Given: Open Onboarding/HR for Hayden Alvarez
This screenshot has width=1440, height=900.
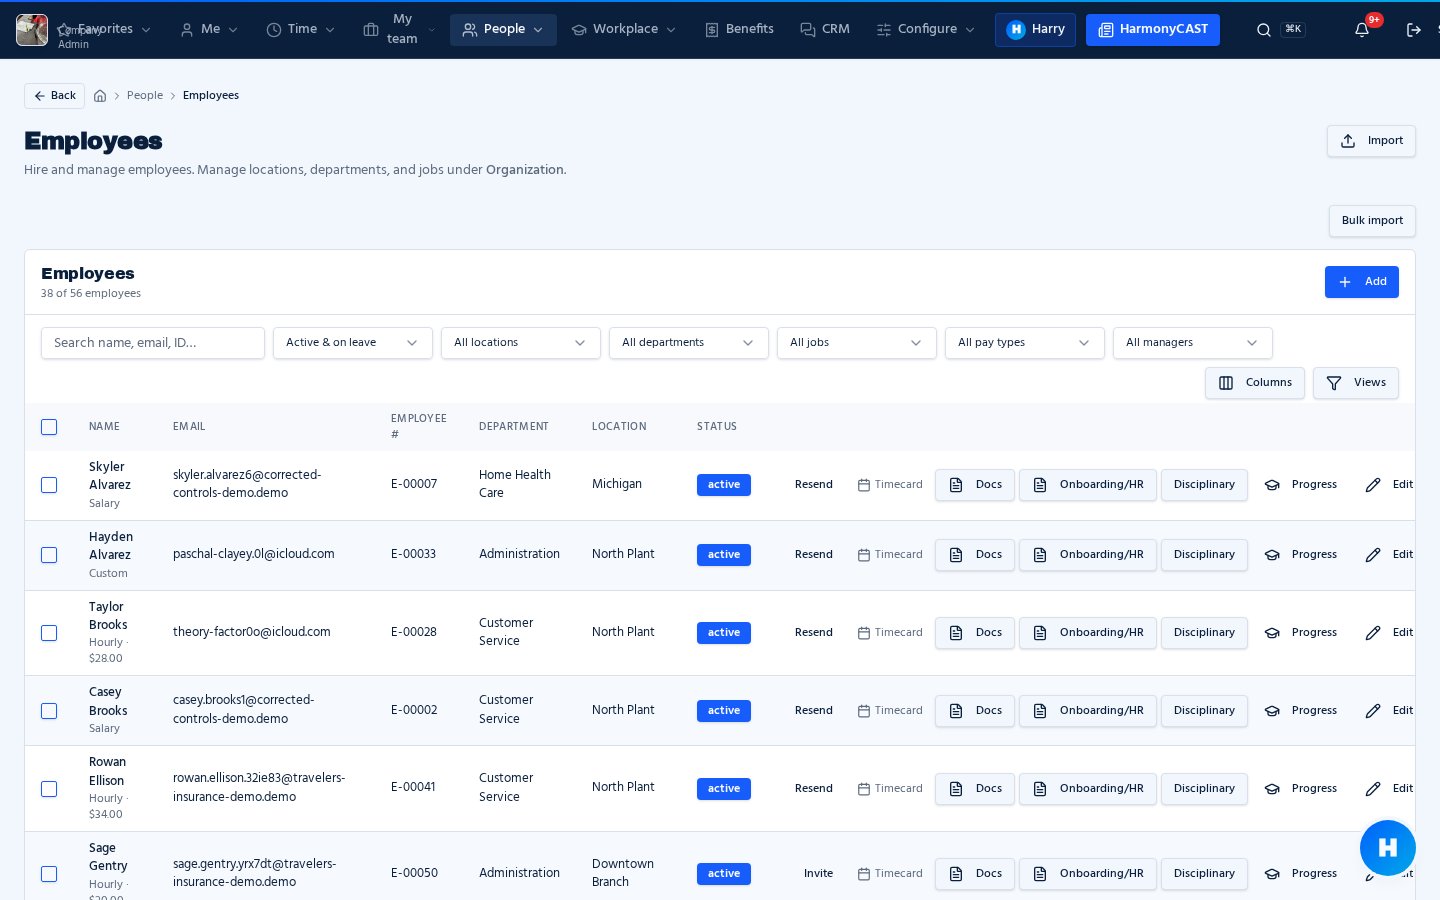Looking at the screenshot, I should pos(1088,555).
